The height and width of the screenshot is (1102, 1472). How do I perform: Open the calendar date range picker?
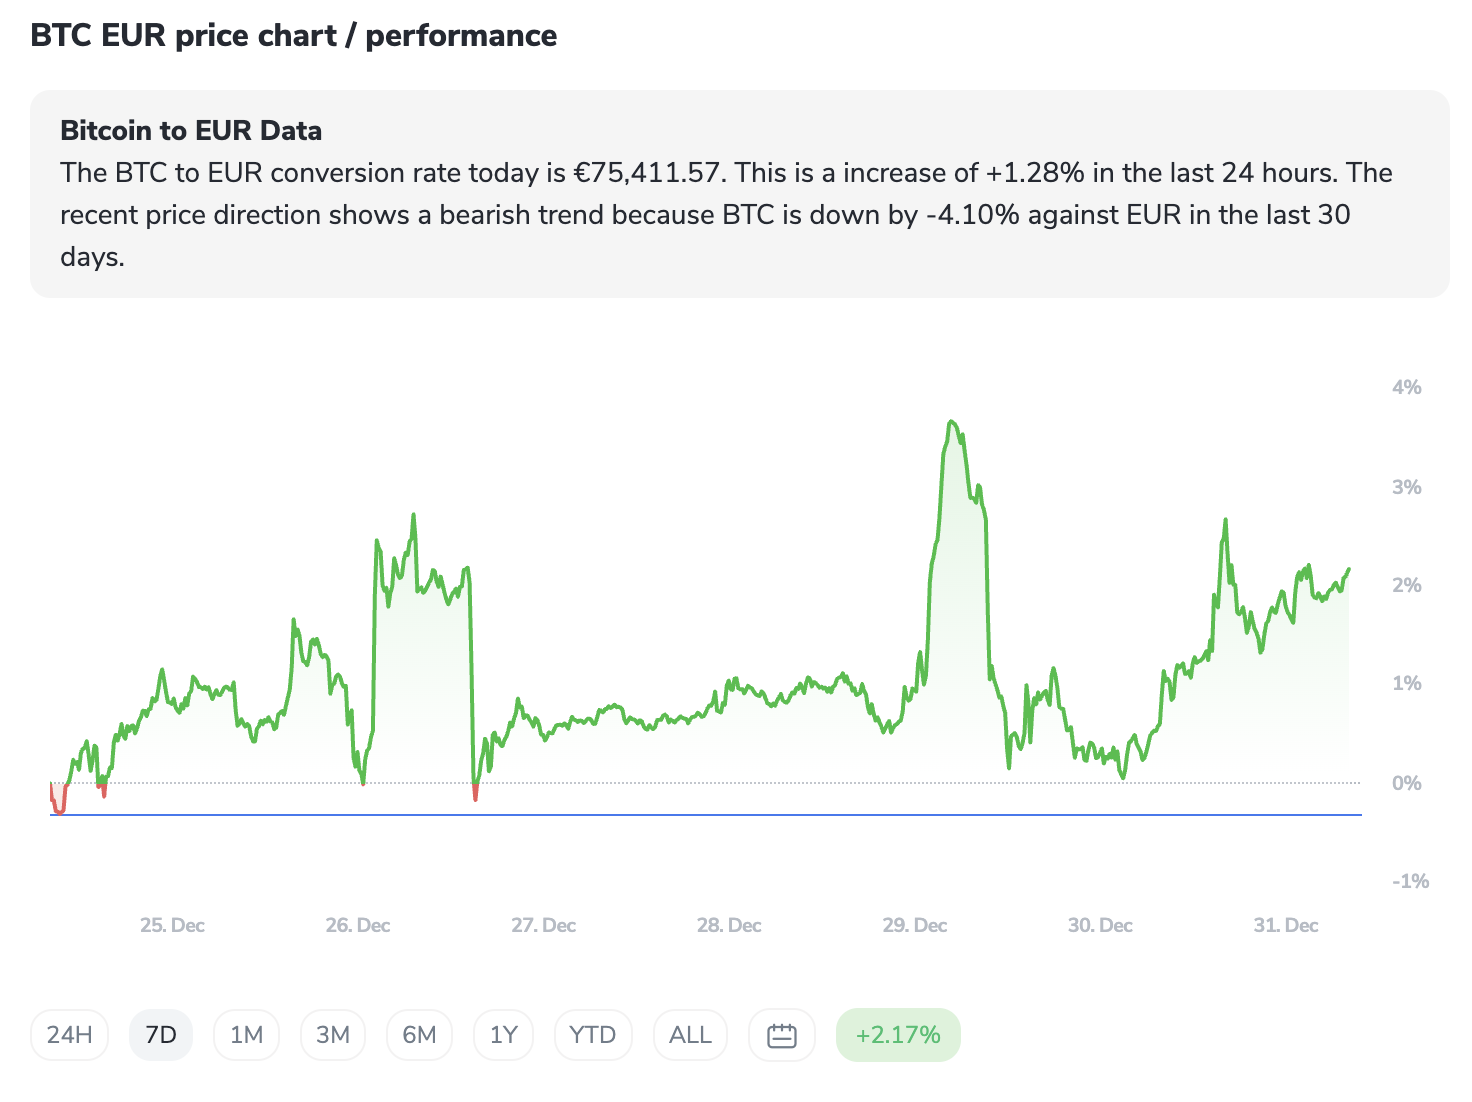[781, 1035]
